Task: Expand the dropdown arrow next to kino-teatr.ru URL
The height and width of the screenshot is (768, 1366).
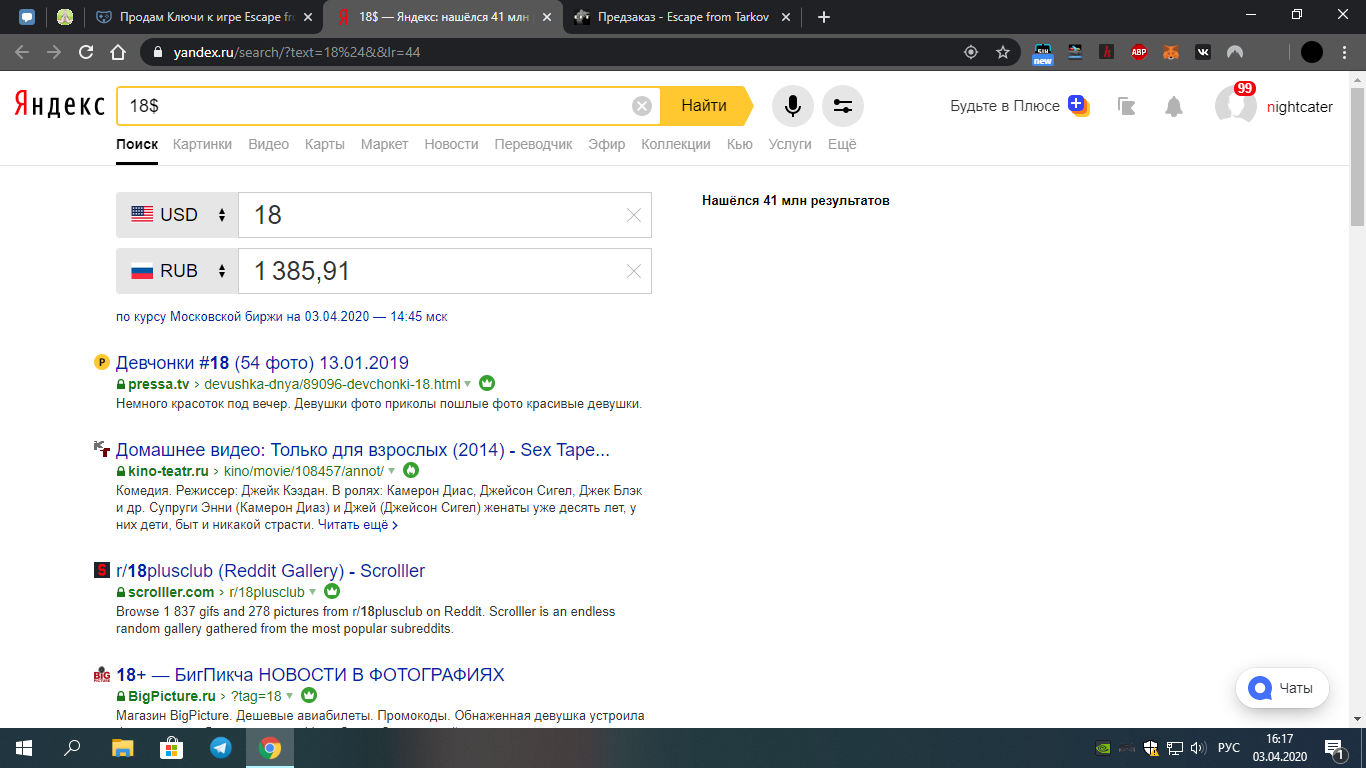Action: [x=392, y=471]
